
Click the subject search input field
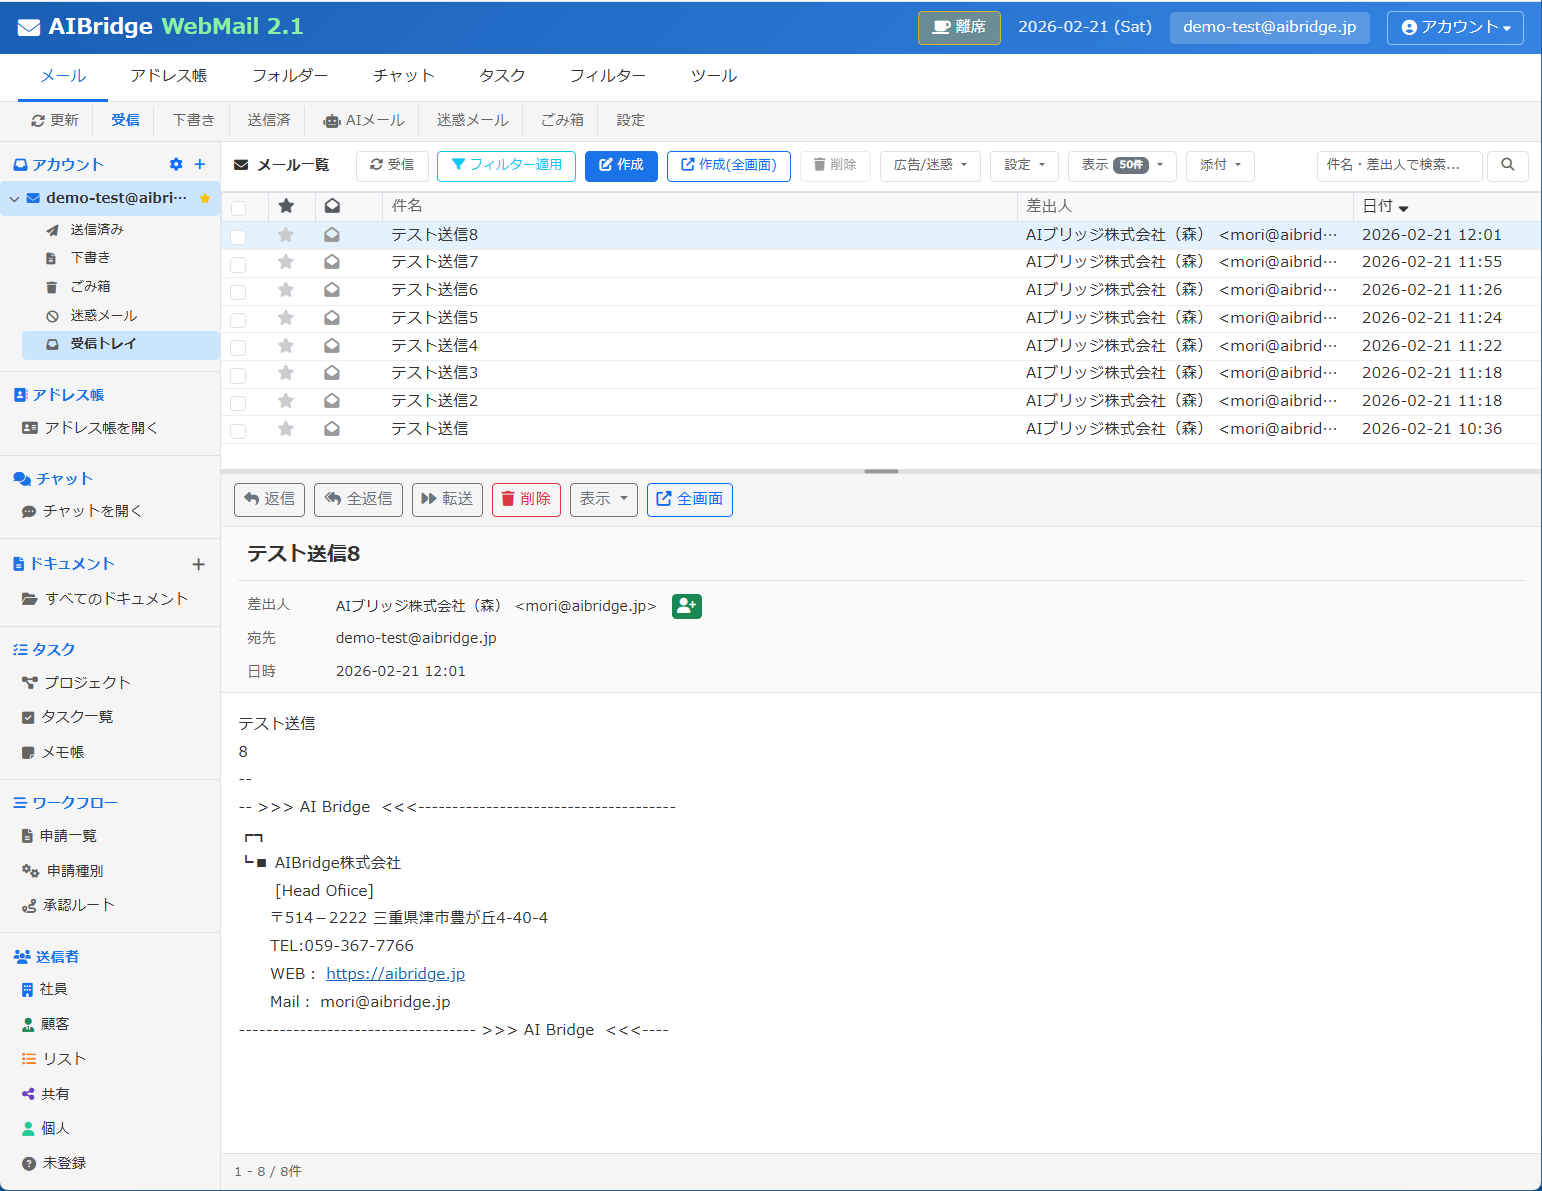point(1398,166)
